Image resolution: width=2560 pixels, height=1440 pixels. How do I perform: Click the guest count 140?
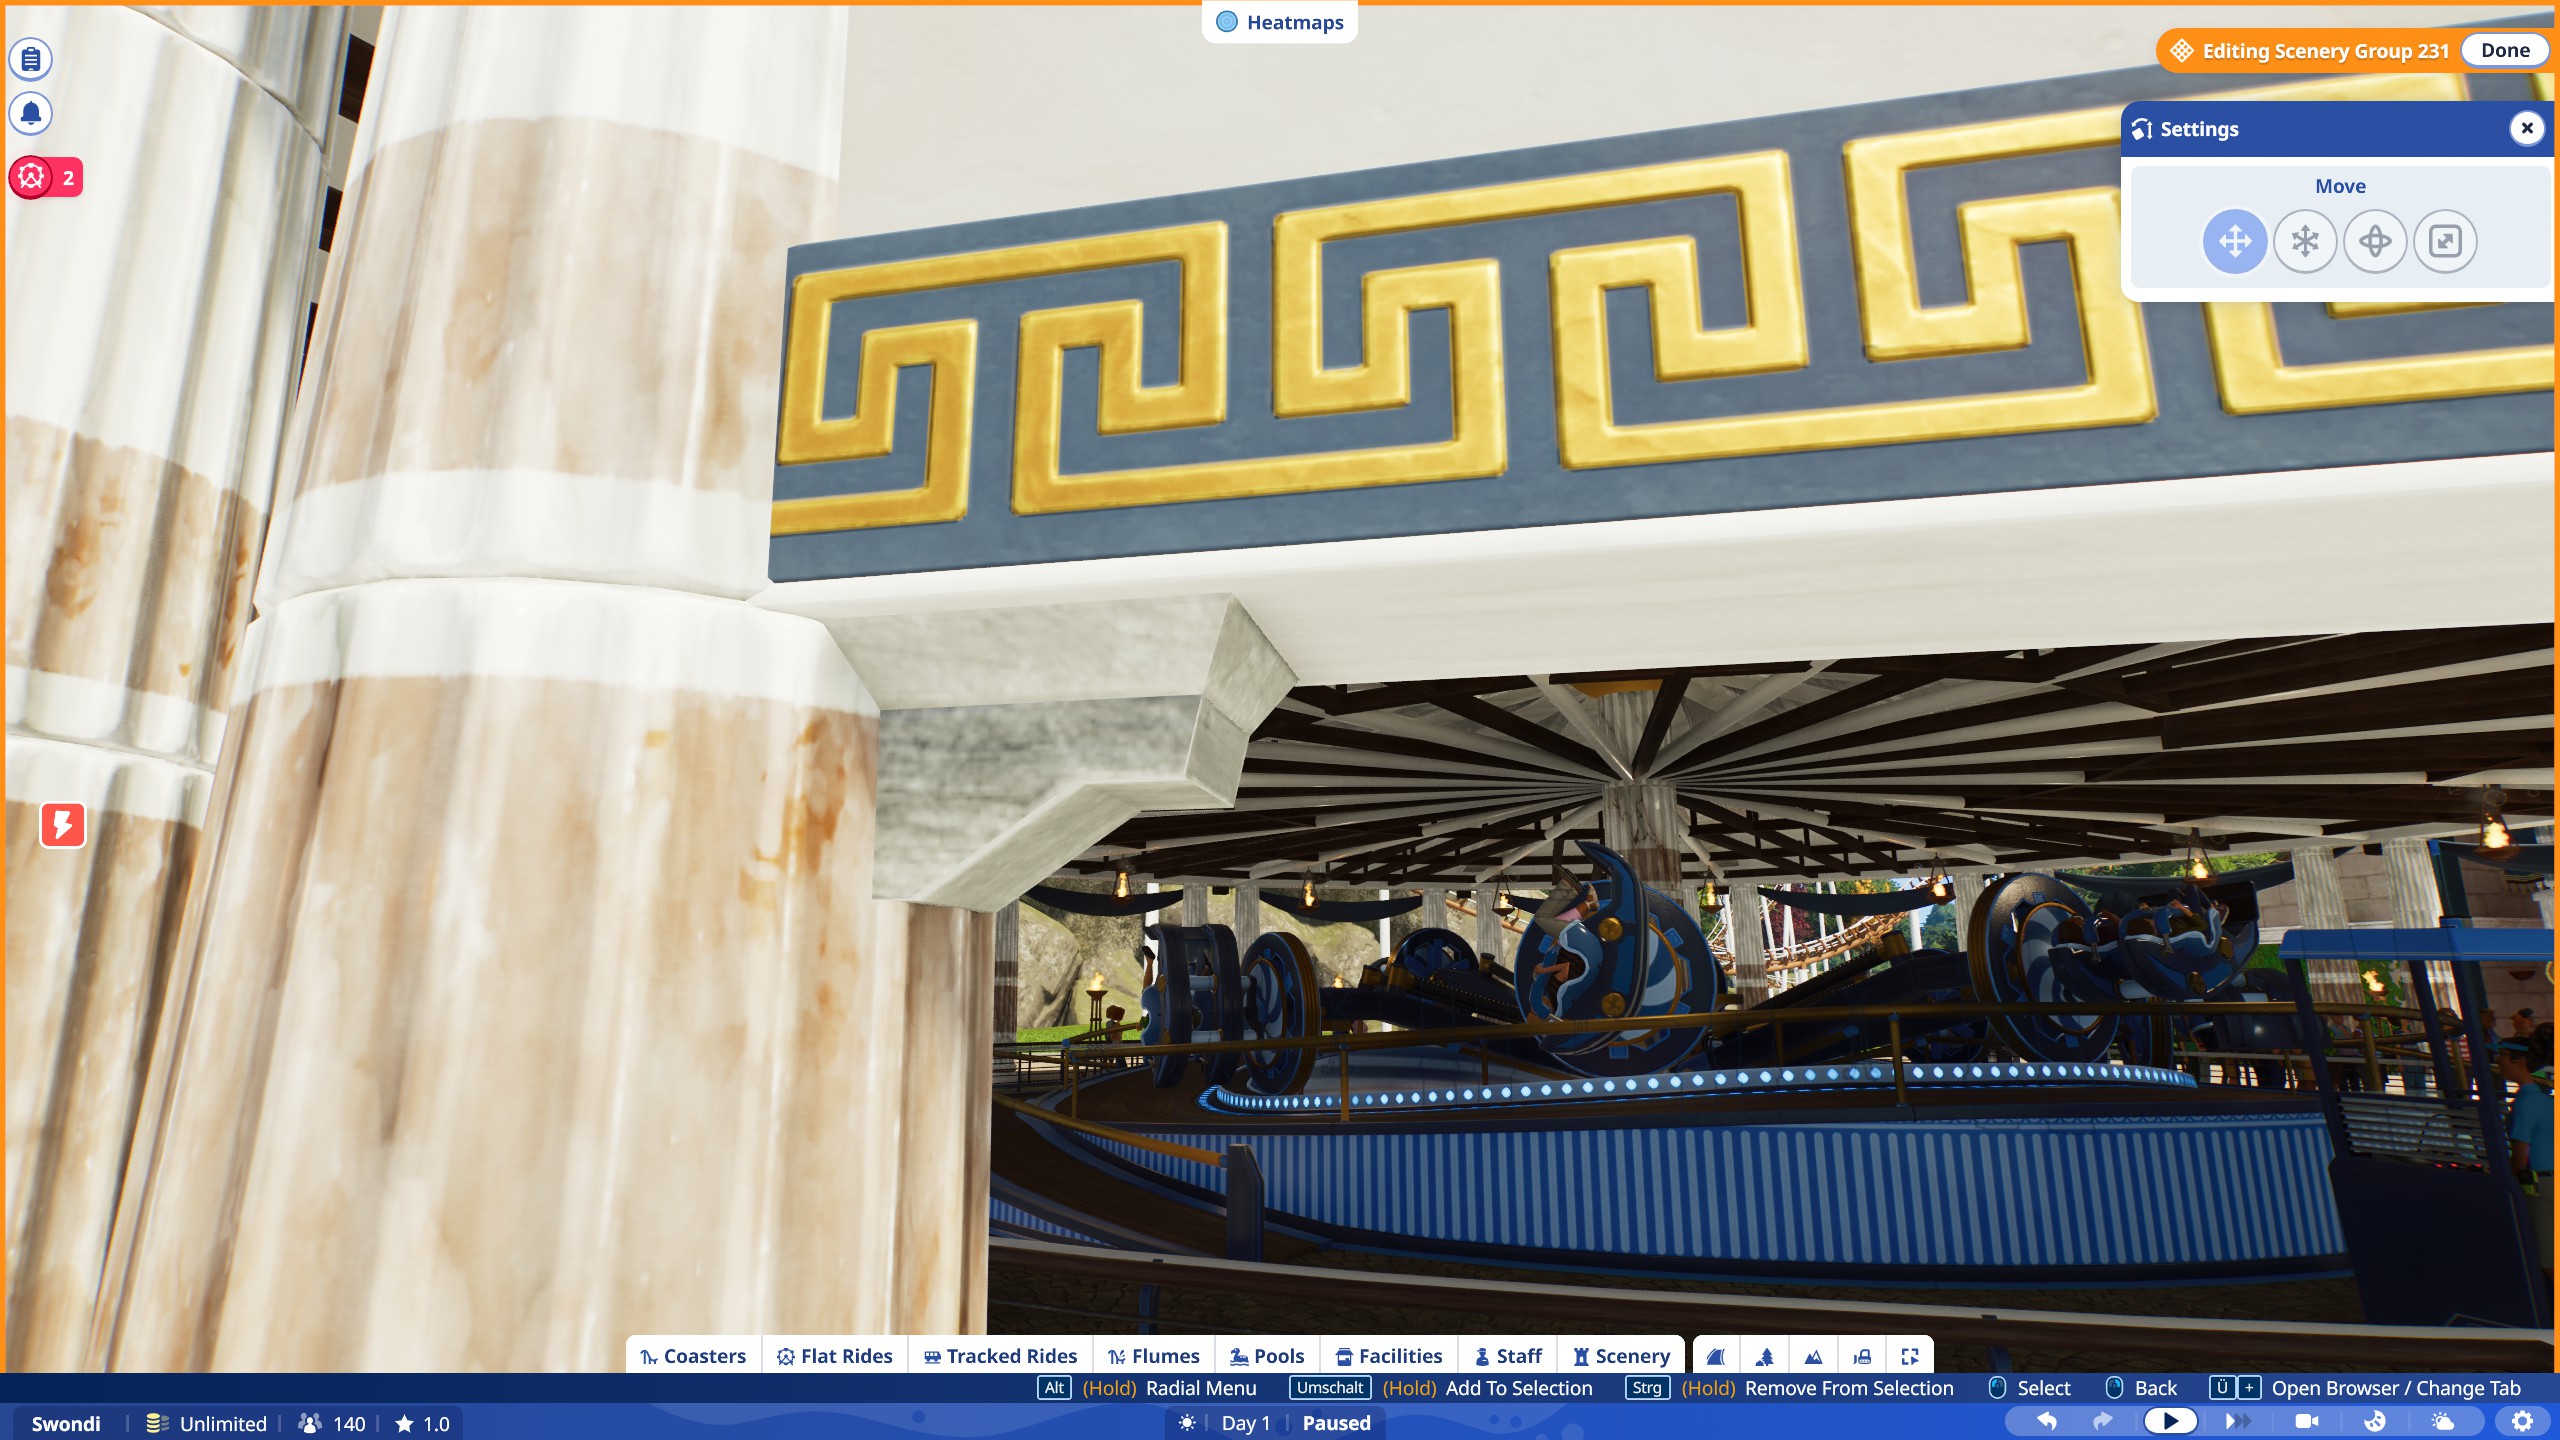333,1423
